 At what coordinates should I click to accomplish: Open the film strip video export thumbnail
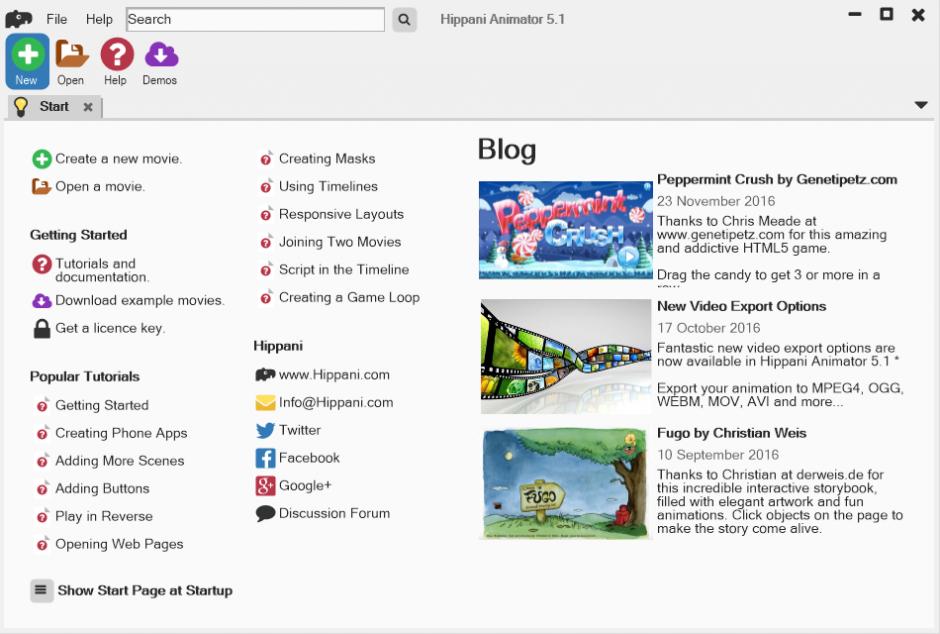pos(565,357)
